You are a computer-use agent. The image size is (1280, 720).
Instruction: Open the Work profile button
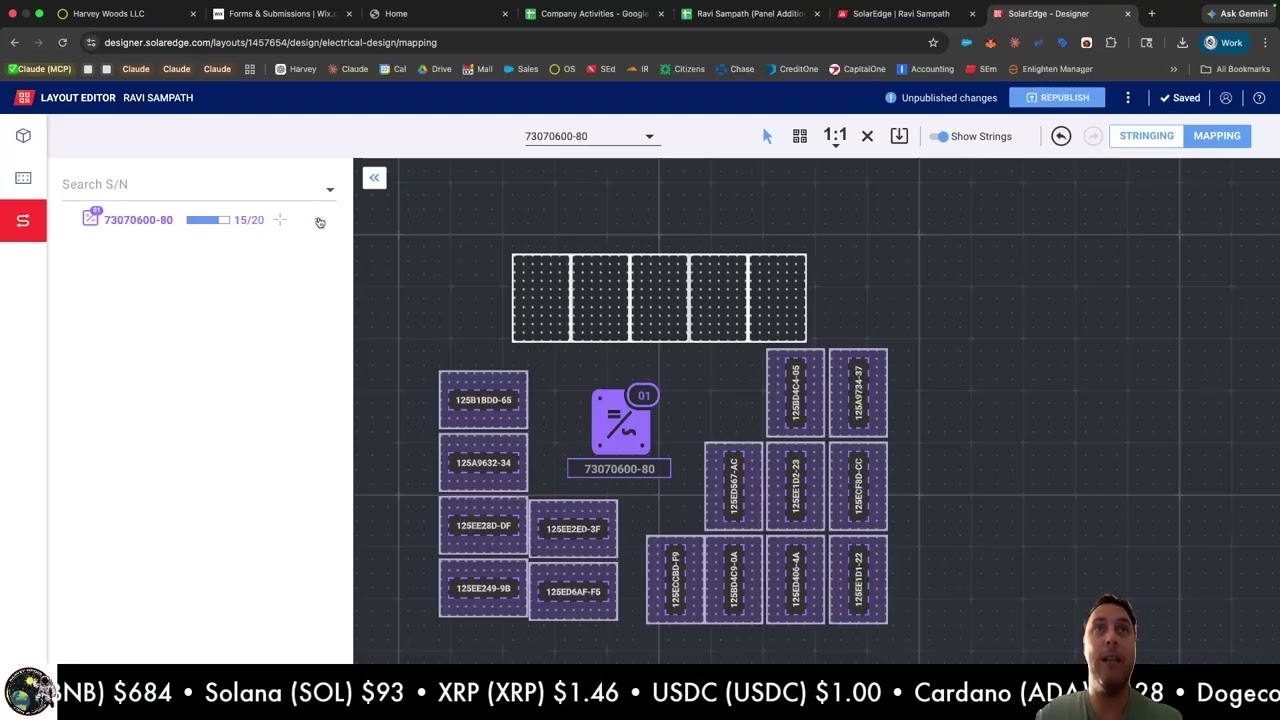(1223, 43)
